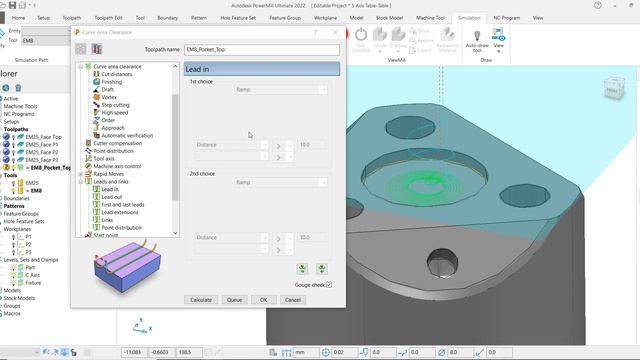The height and width of the screenshot is (360, 640).
Task: Click the save icon in title bar
Action: (x=12, y=5)
